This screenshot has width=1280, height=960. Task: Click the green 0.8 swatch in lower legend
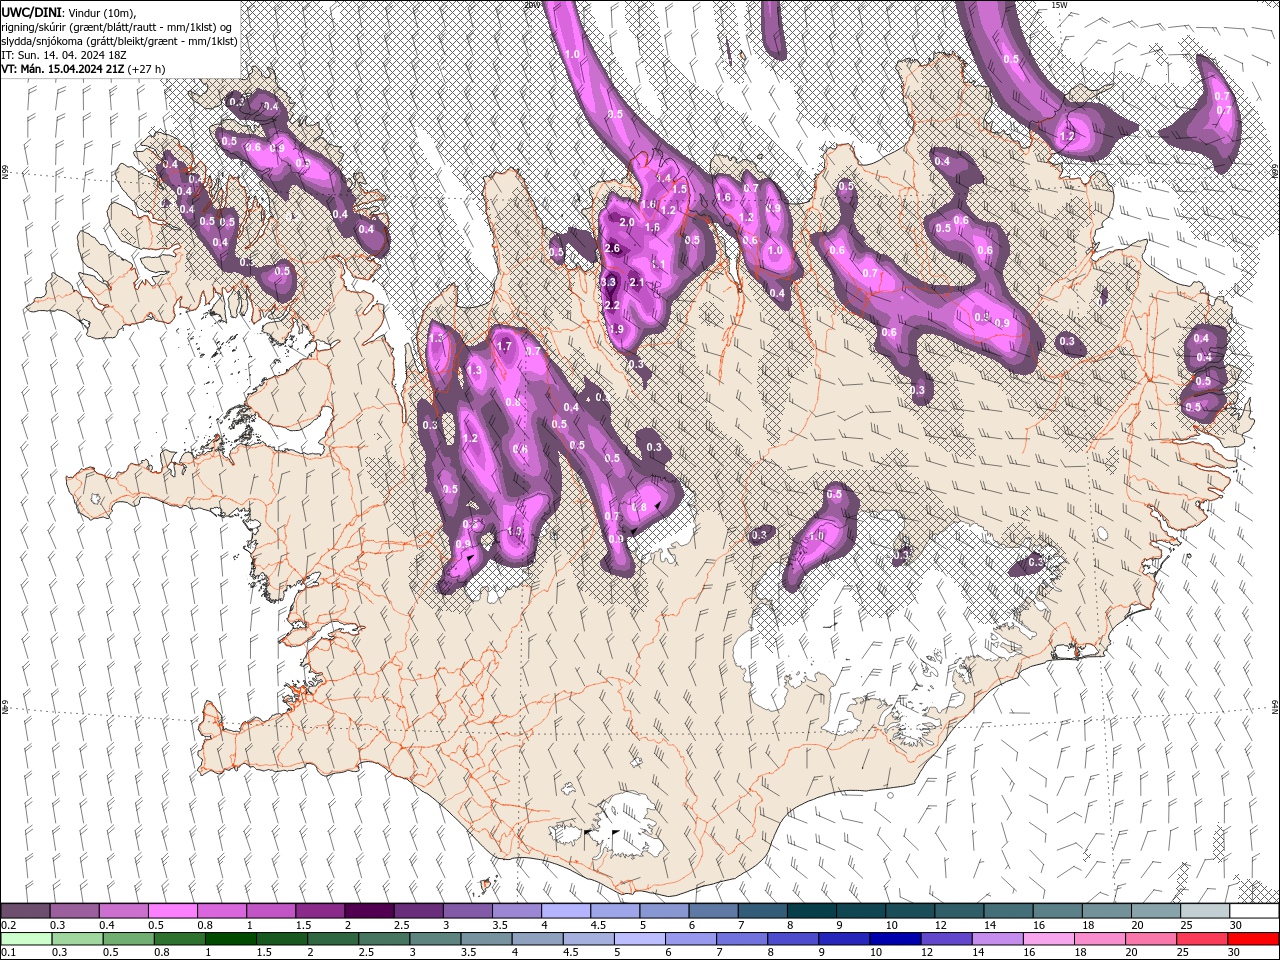coord(179,939)
